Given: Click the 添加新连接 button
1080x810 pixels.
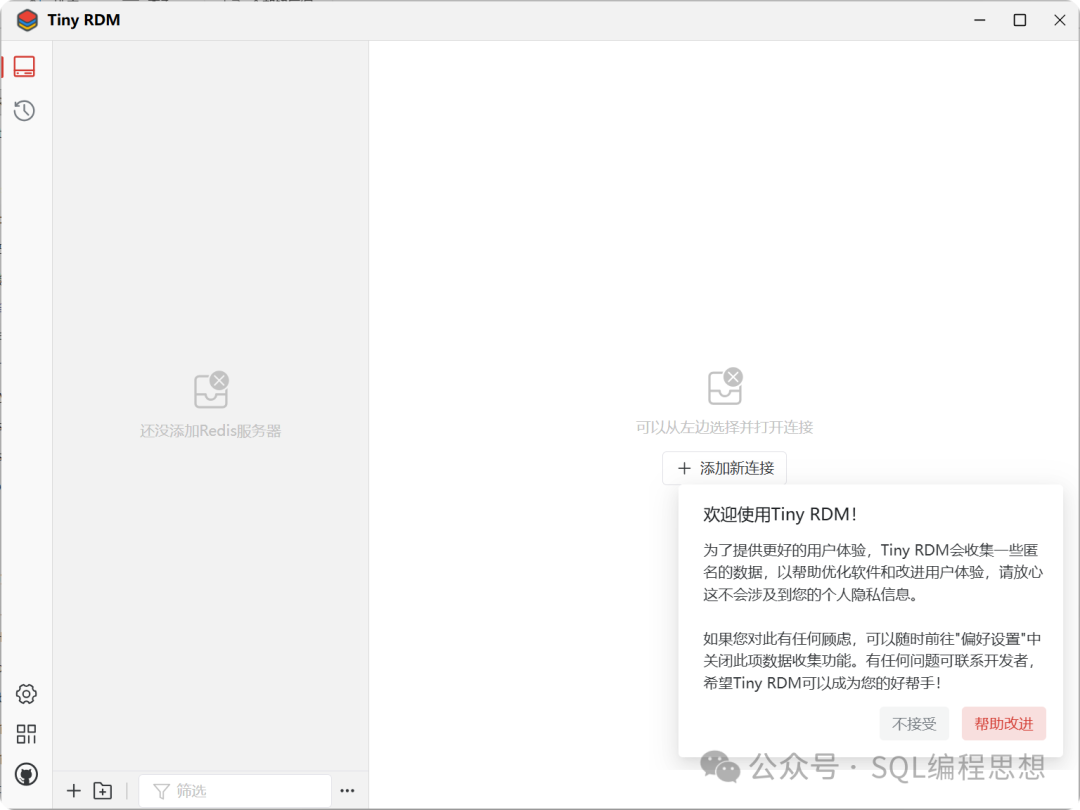Looking at the screenshot, I should 724,468.
